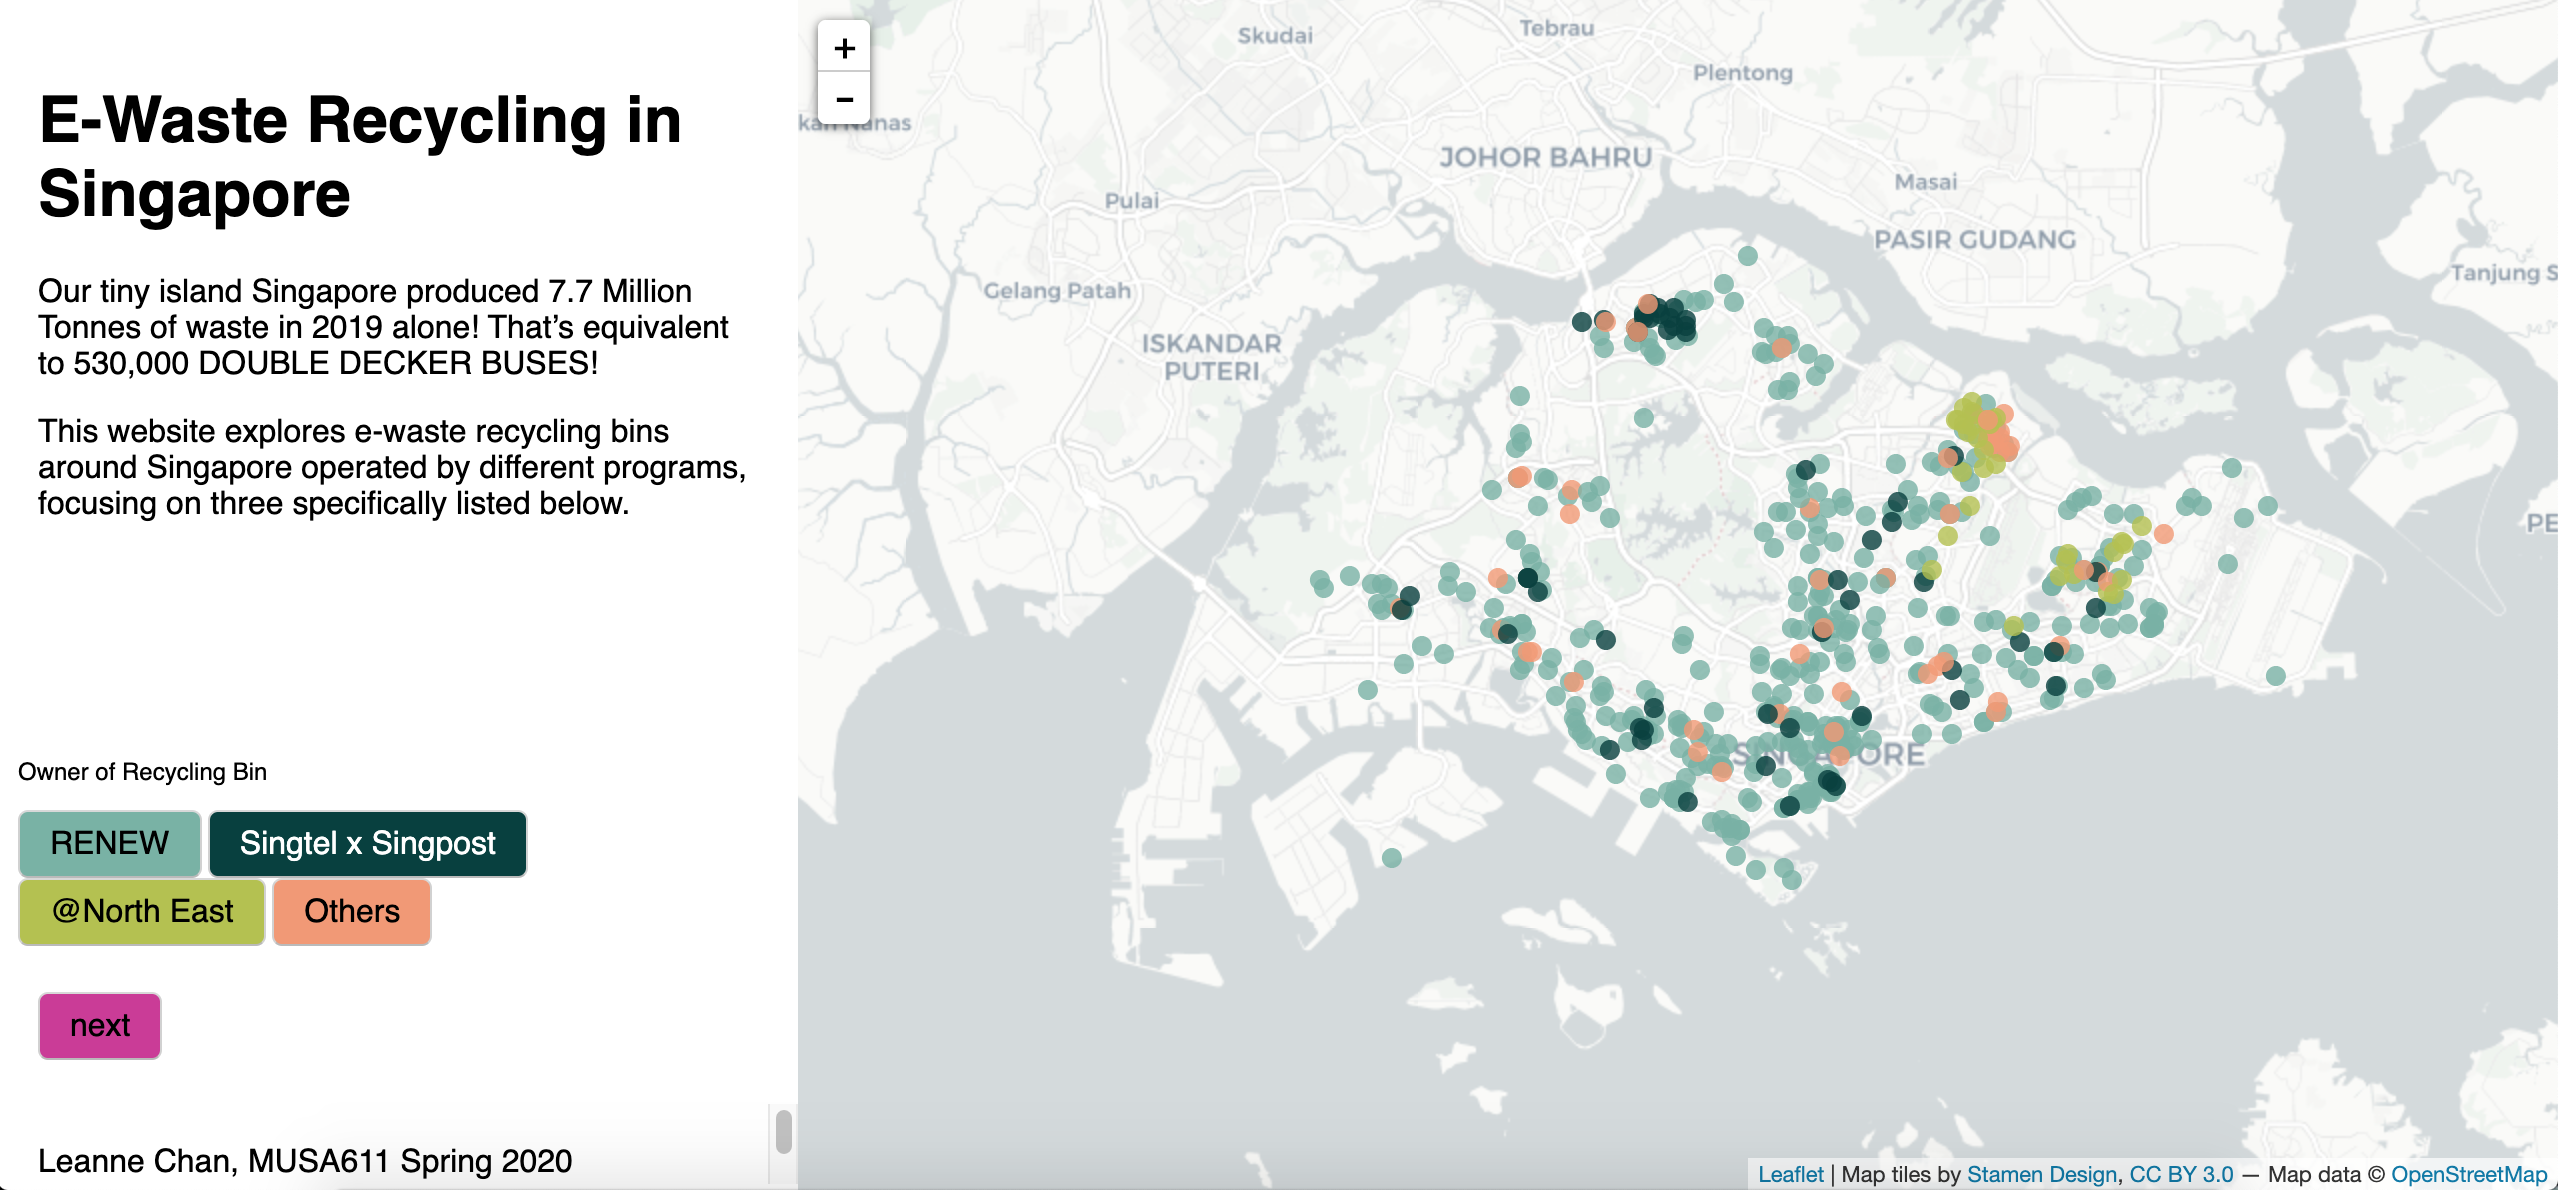This screenshot has width=2558, height=1190.
Task: Click the map zoom out minus button
Action: click(x=844, y=99)
